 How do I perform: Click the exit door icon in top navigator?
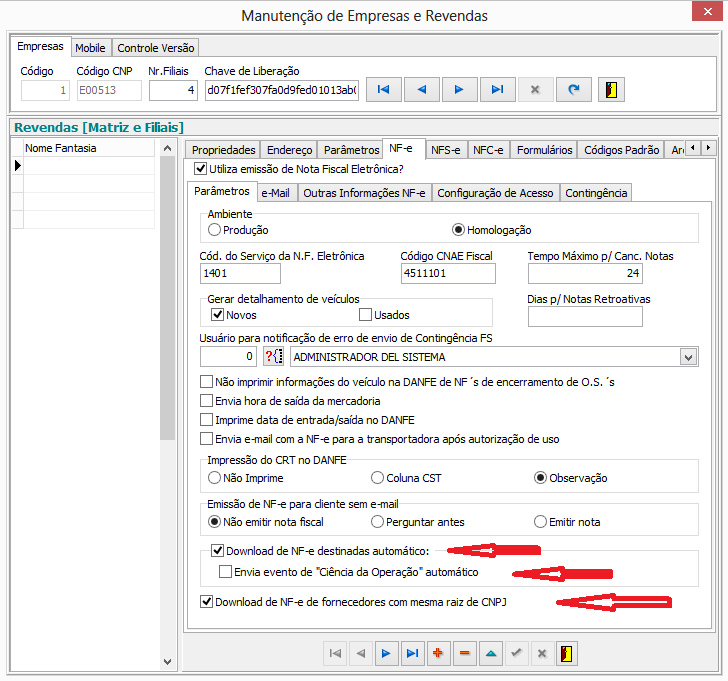[611, 90]
